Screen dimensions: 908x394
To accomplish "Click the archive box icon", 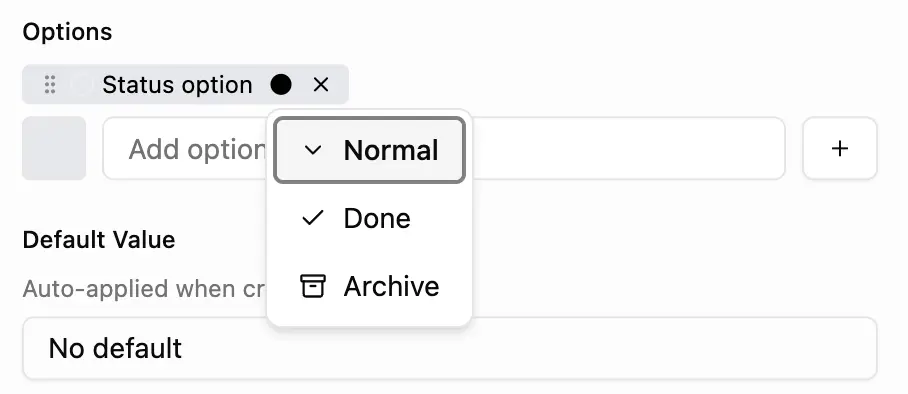I will (313, 286).
